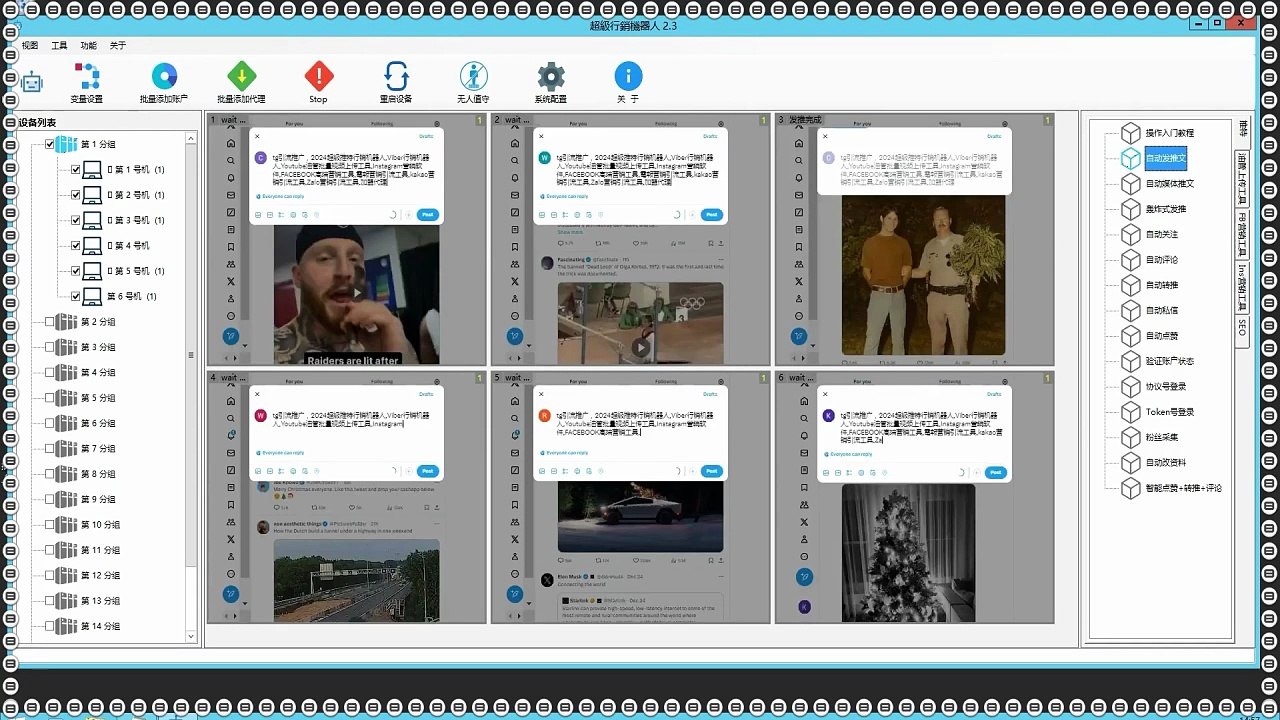Viewport: 1280px width, 720px height.
Task: Click the cube icon beside 协议号登录
Action: [1130, 387]
